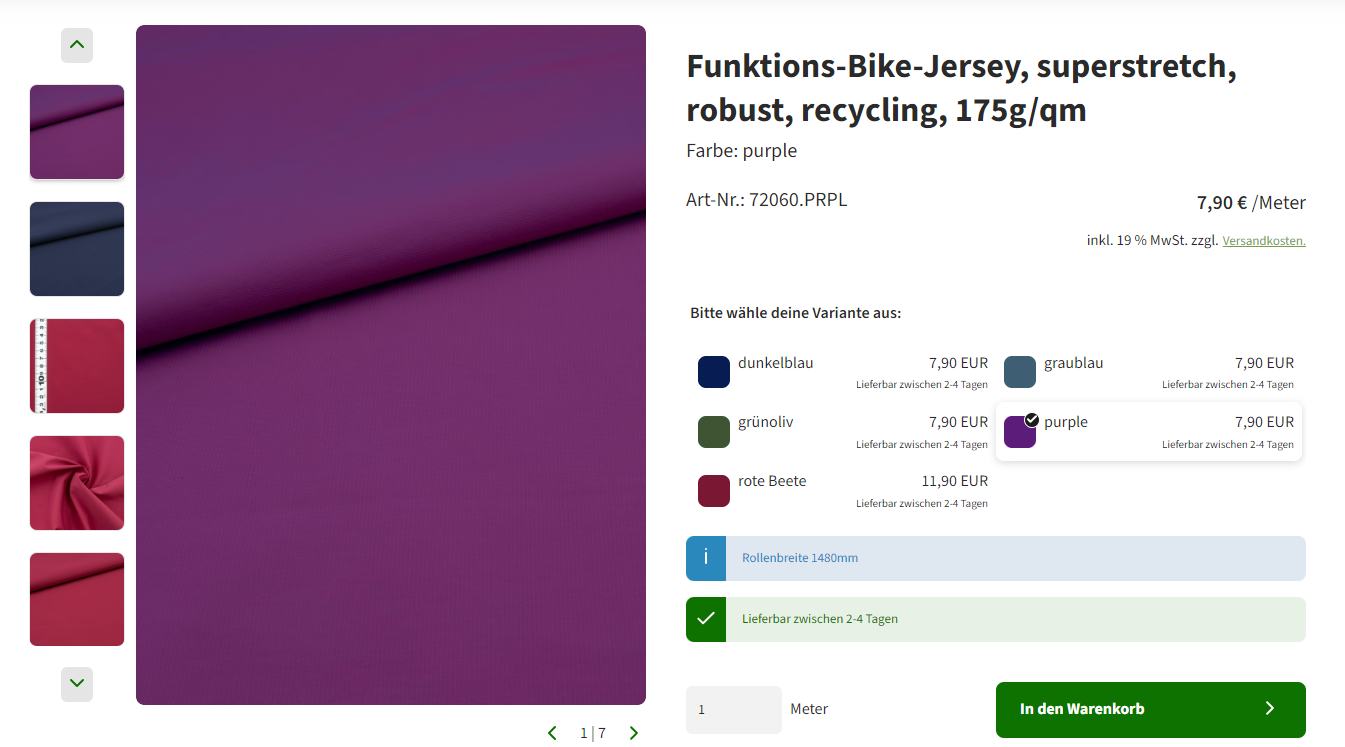Click the blue info icon for Rollenbreite
The image size is (1345, 747).
coord(706,558)
